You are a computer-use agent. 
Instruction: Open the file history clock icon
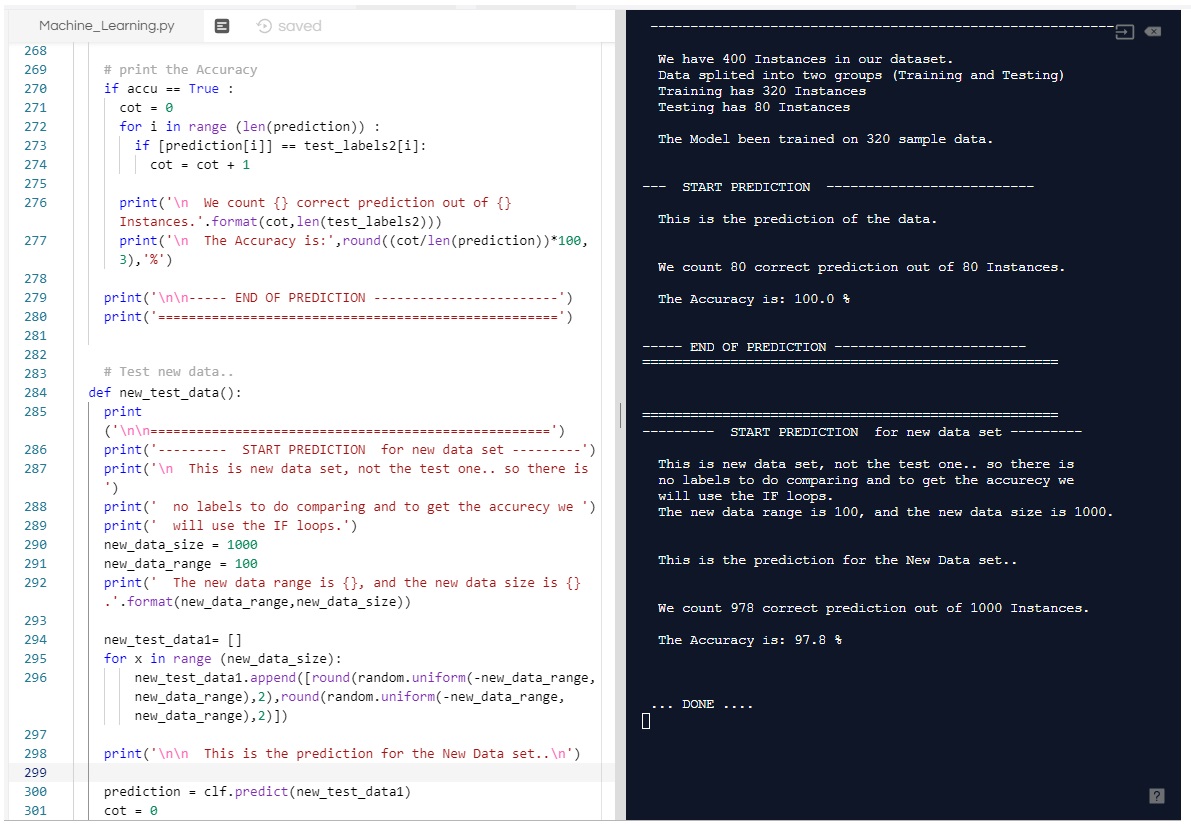[x=264, y=26]
